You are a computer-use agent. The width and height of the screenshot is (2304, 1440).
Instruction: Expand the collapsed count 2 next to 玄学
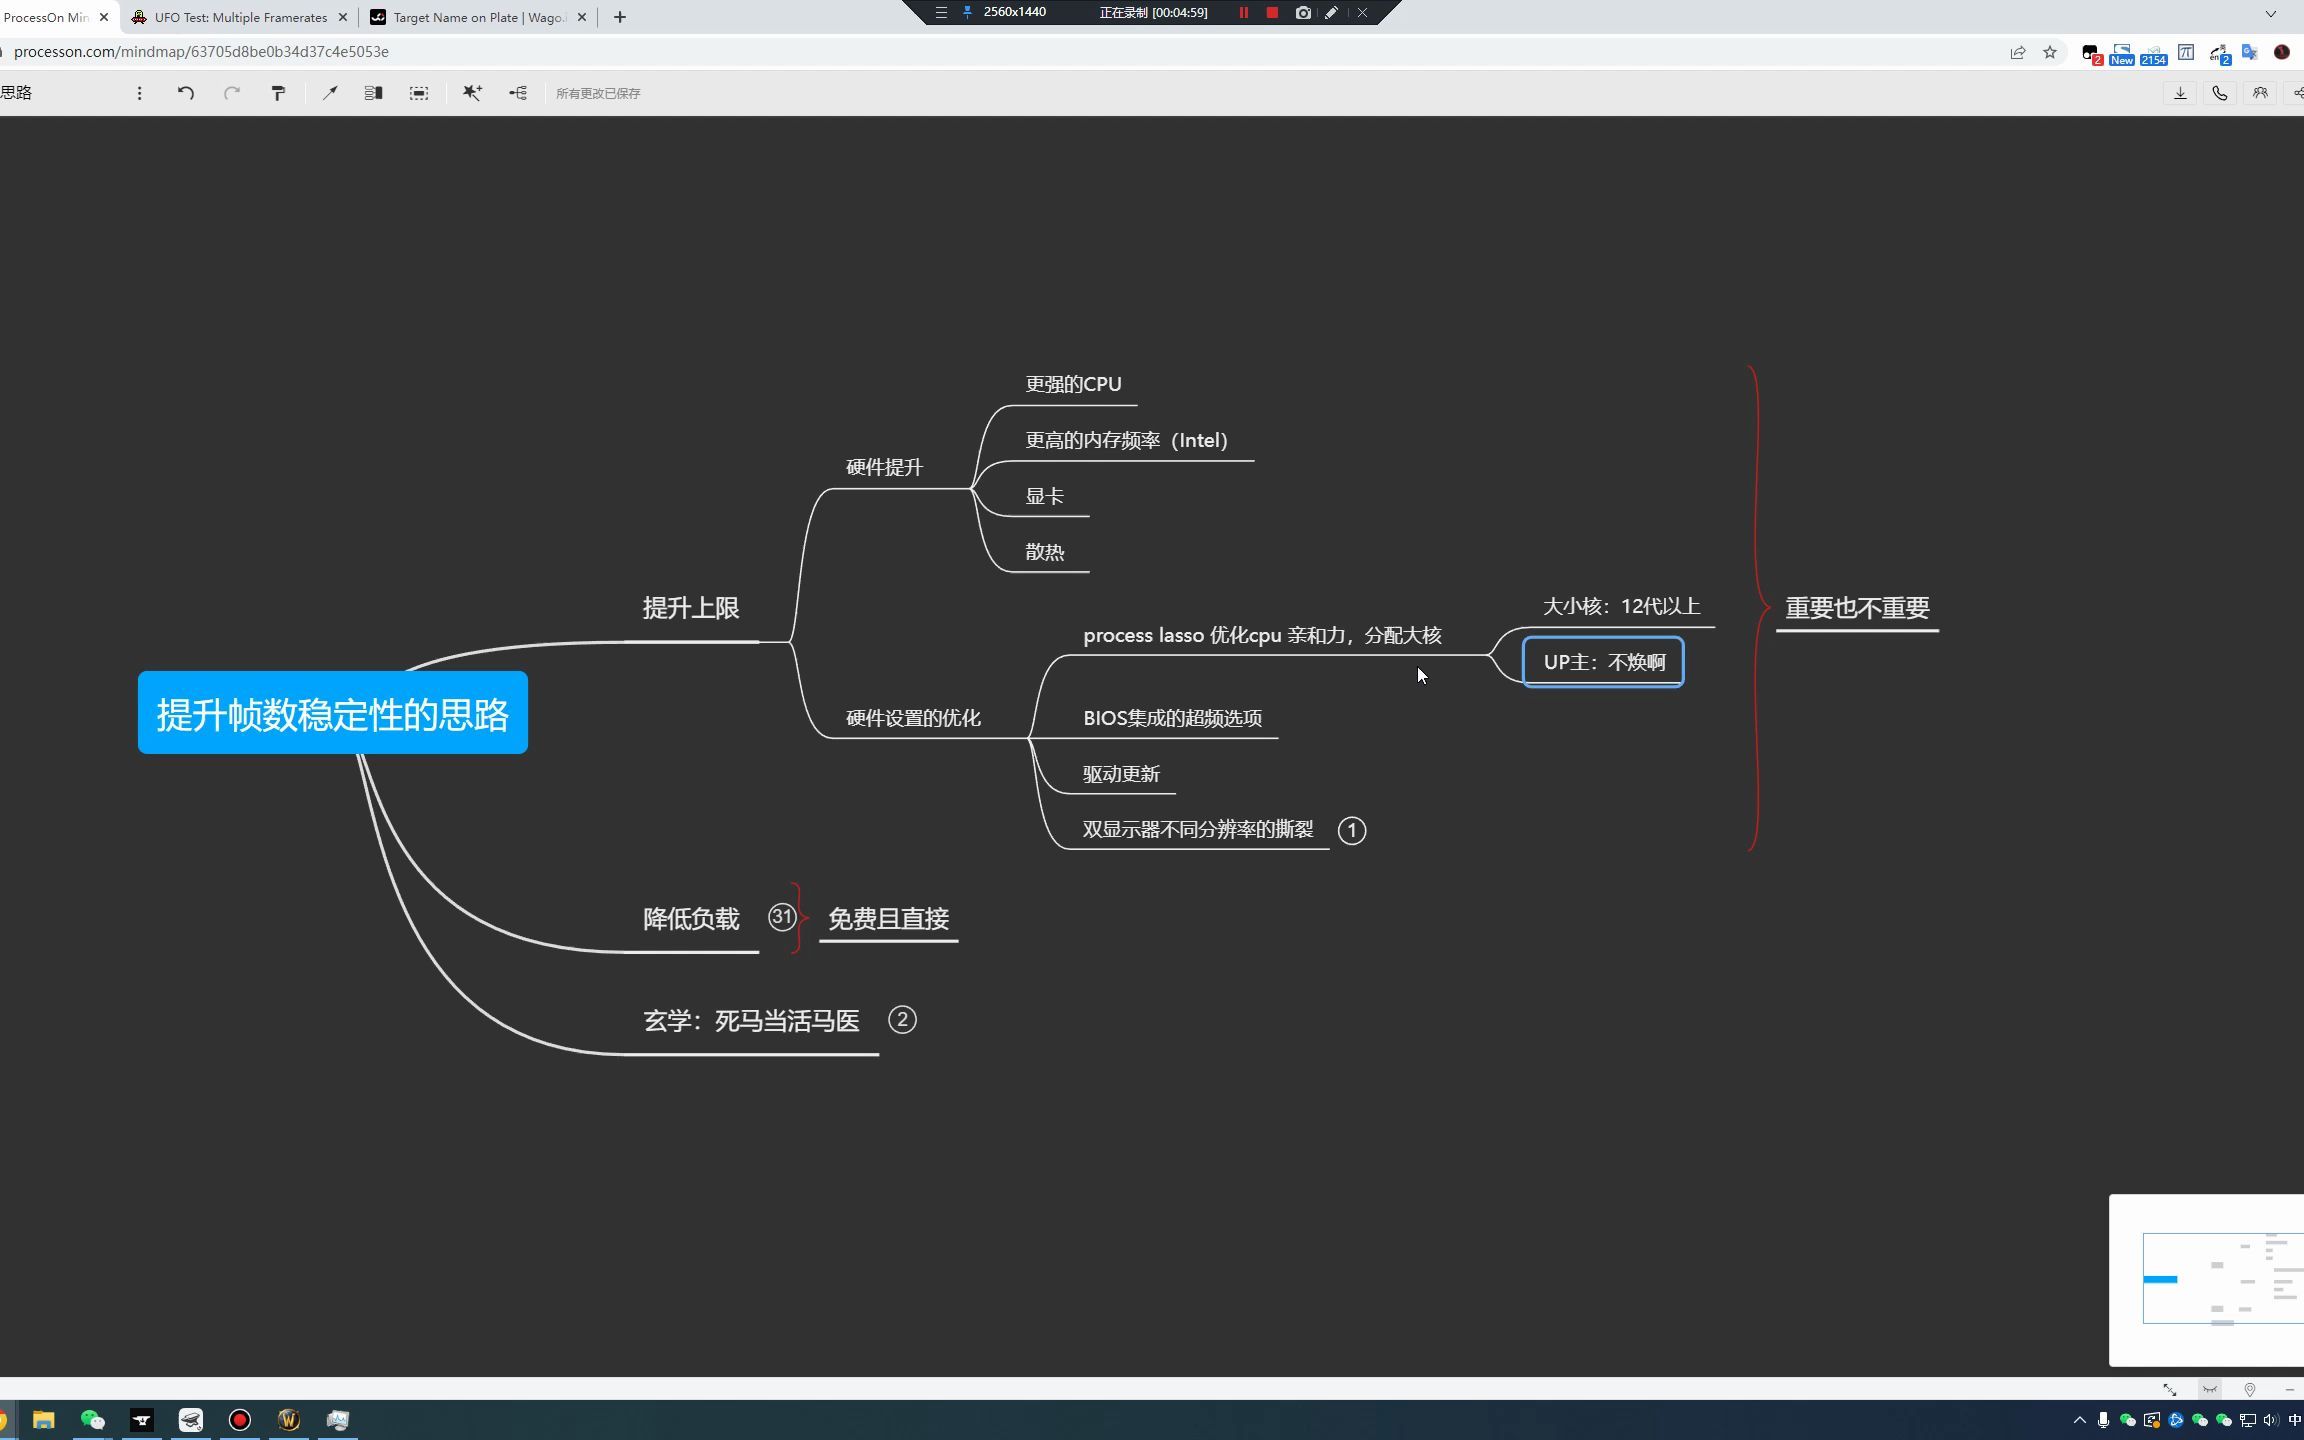coord(902,1020)
